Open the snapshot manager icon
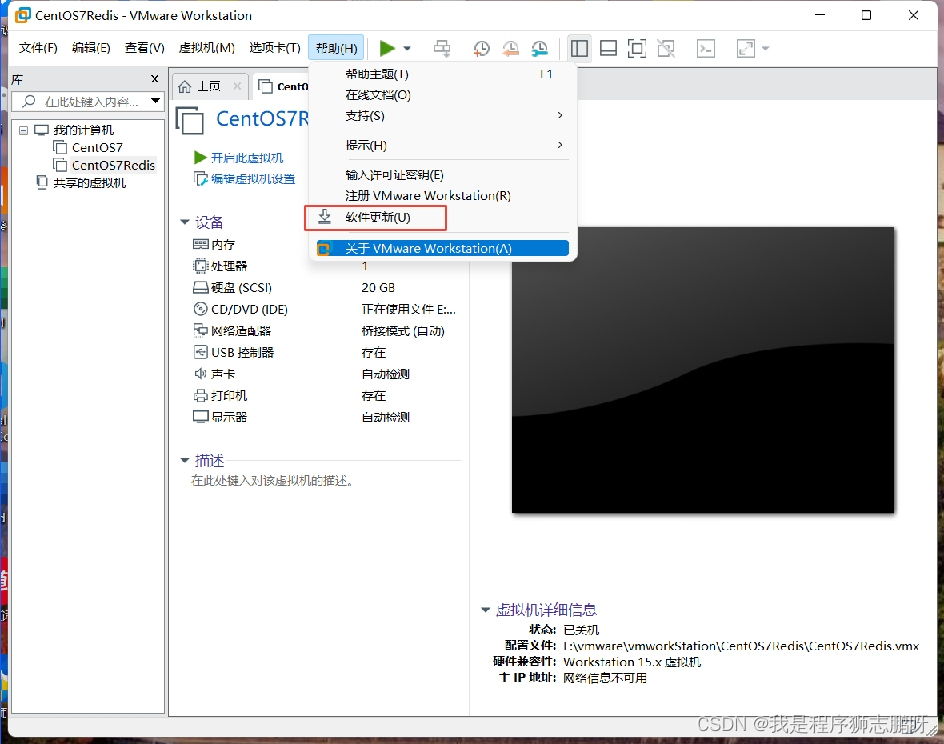Image resolution: width=944 pixels, height=744 pixels. (540, 48)
